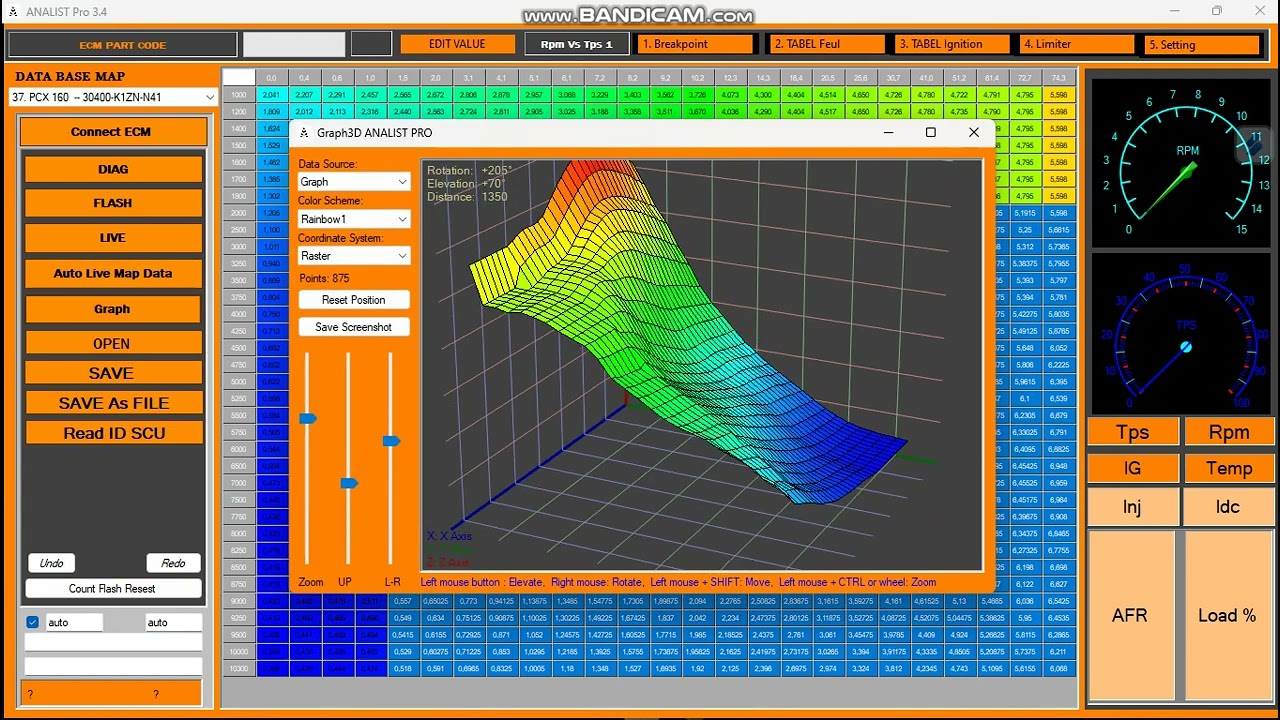Viewport: 1280px width, 720px height.
Task: Click the OPEN button
Action: [x=113, y=343]
